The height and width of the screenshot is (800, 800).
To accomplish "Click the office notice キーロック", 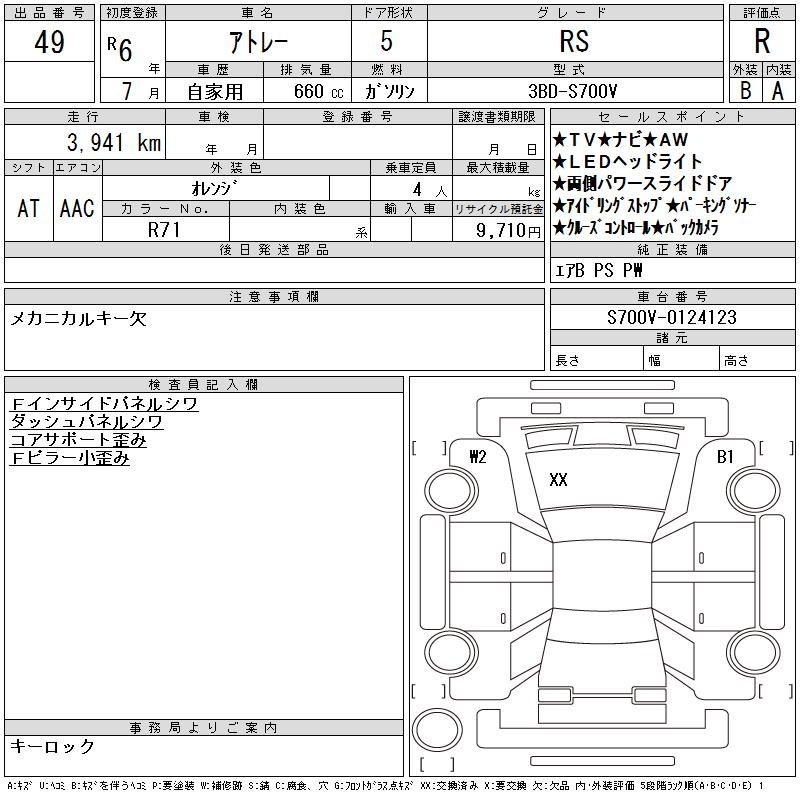I will 53,746.
